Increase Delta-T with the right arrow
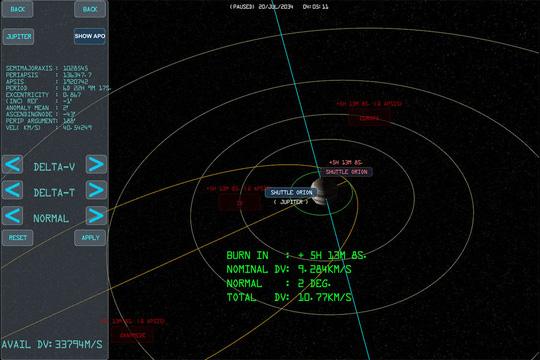Viewport: 540px width, 360px height. 96,190
